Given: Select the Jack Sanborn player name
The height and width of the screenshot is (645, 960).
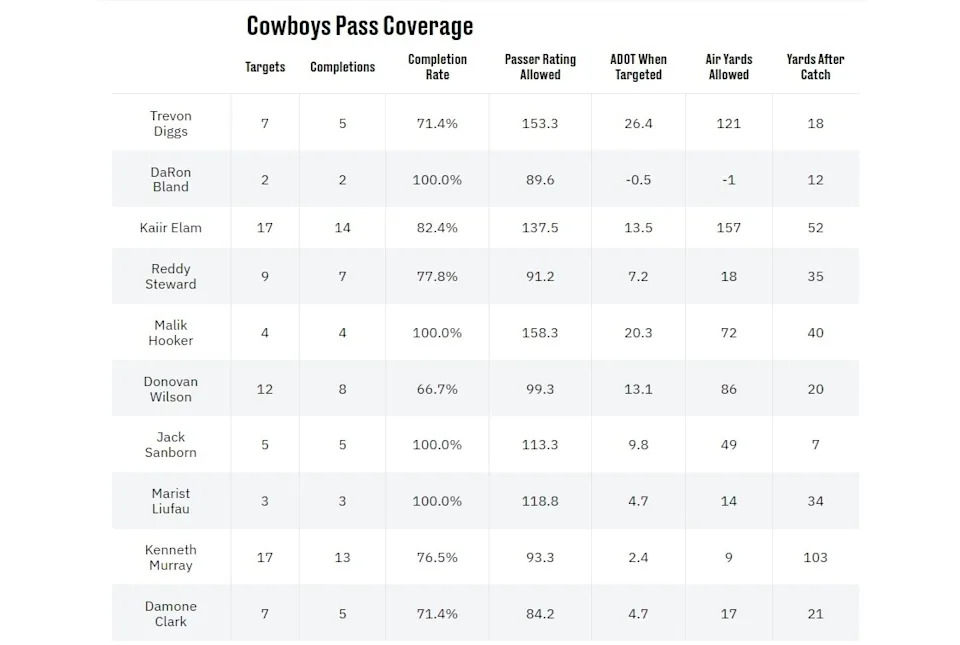Looking at the screenshot, I should [171, 445].
